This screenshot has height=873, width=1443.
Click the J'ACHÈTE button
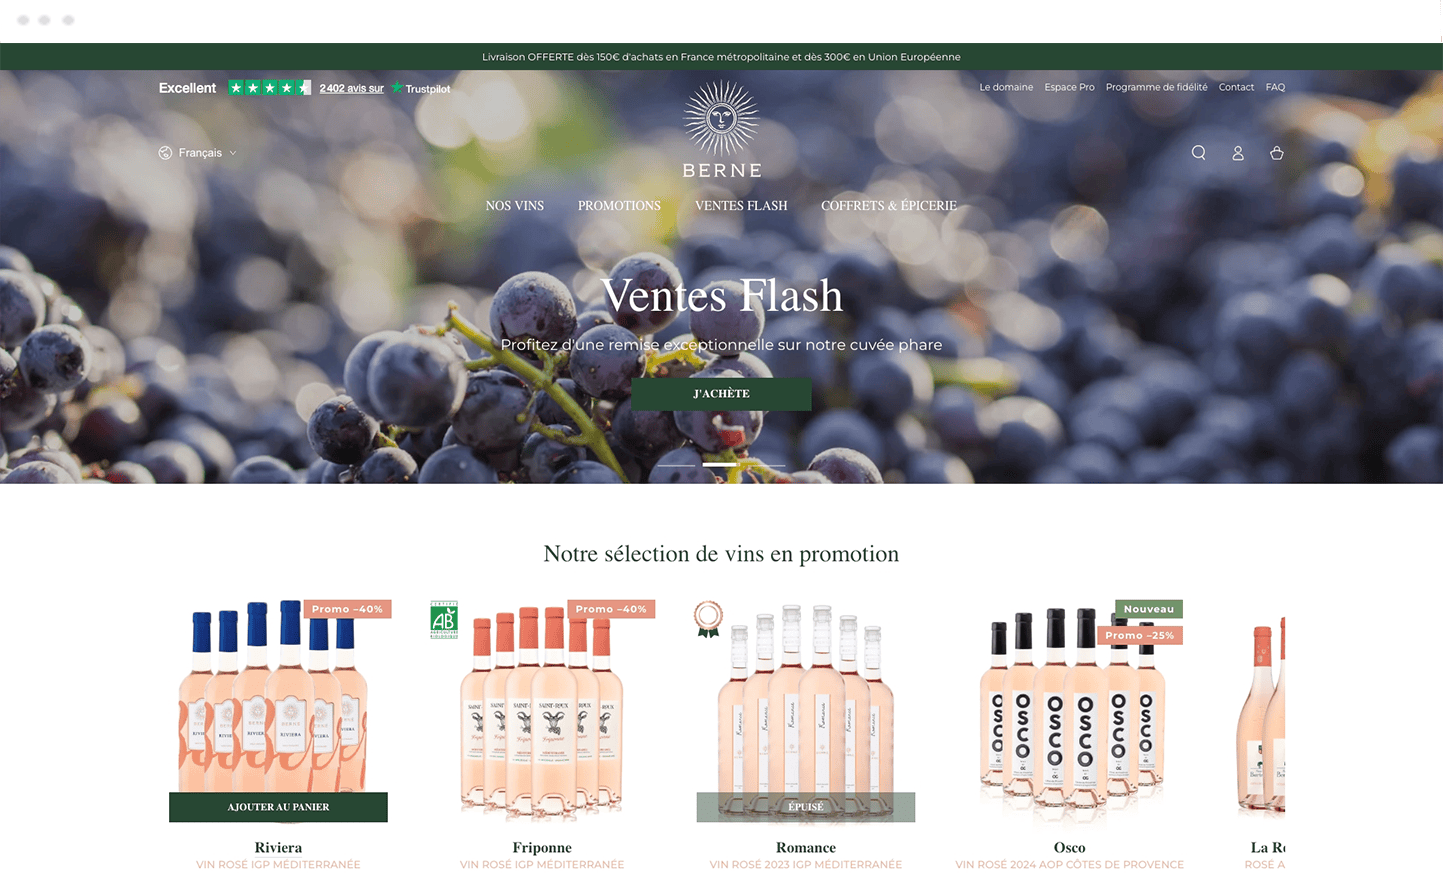[x=721, y=394]
